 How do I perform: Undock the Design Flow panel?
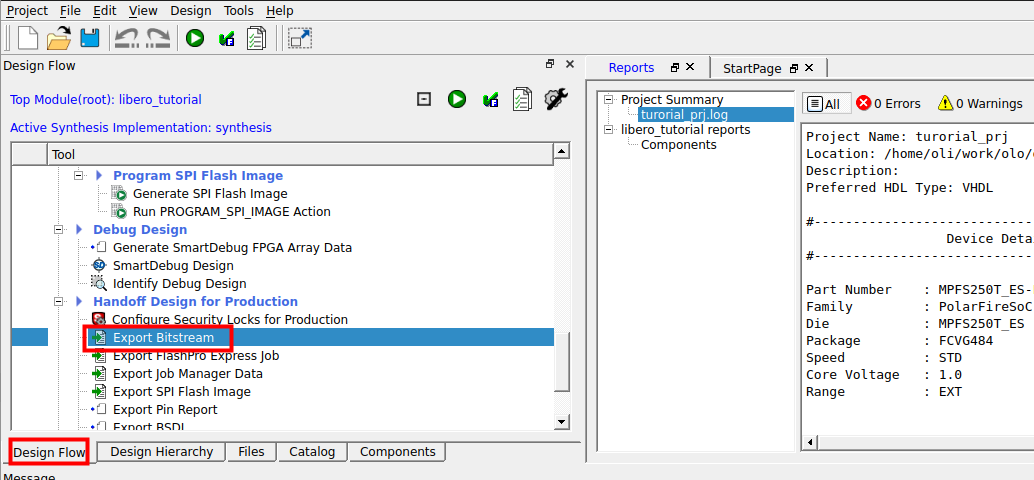[550, 65]
